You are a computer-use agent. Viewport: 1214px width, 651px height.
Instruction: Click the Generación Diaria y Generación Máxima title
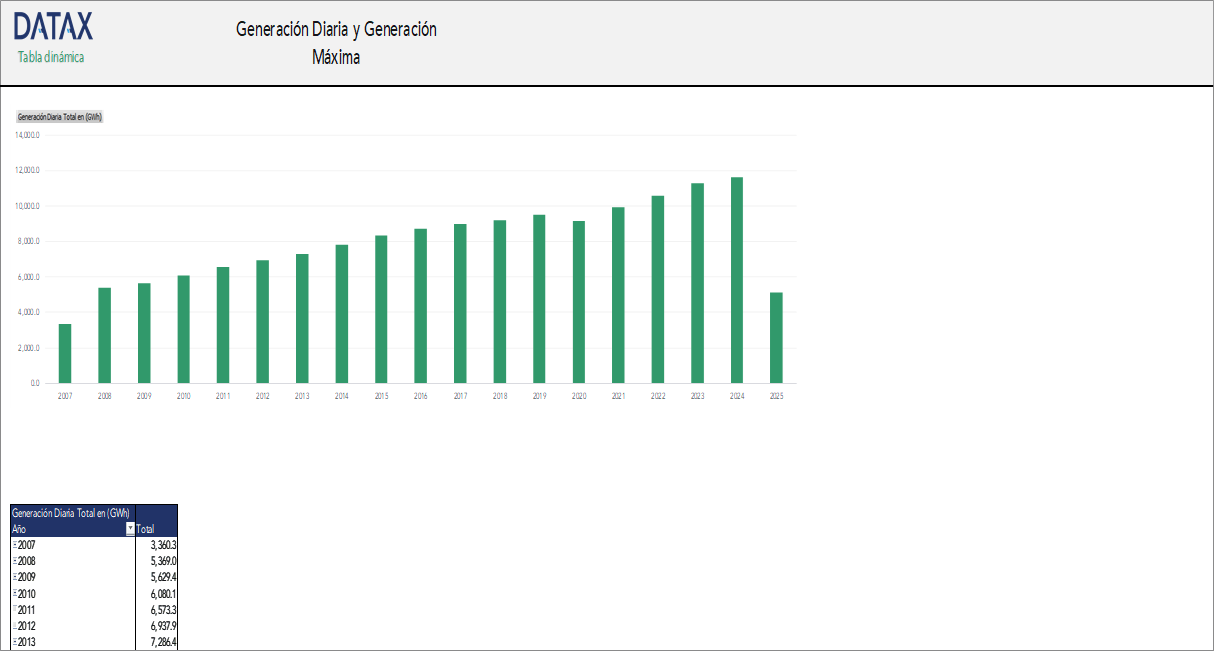[336, 43]
